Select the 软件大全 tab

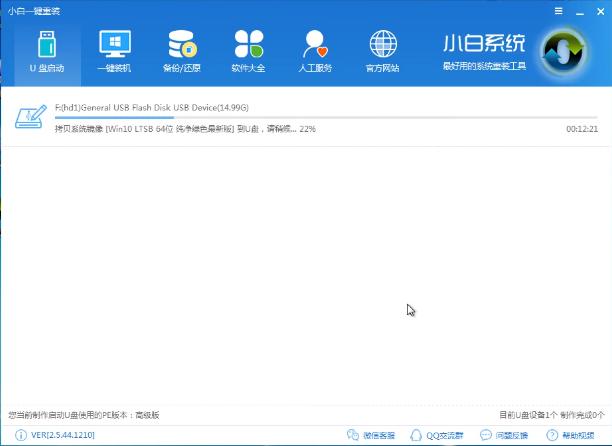coord(249,53)
